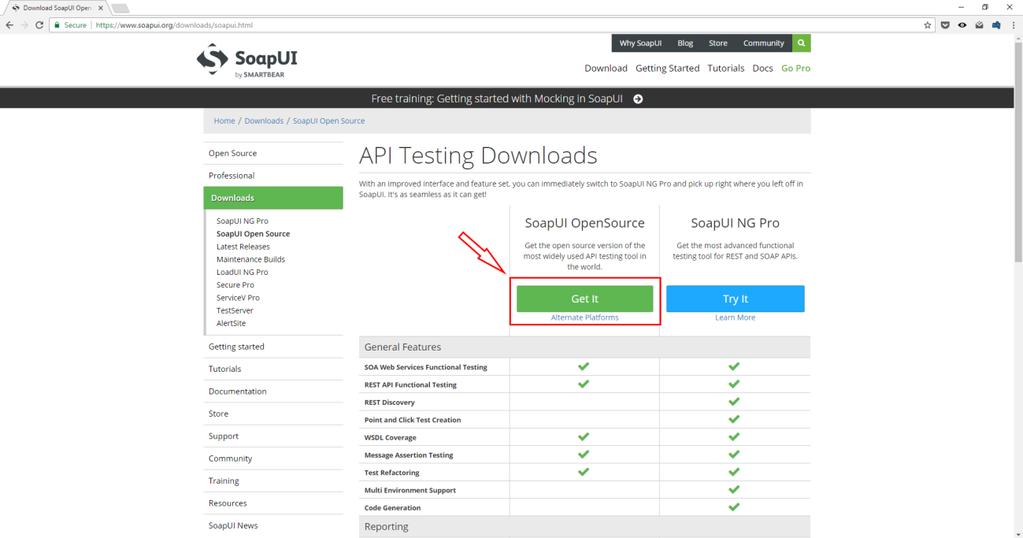Open Docs in main navigation
1023x538 pixels.
(x=762, y=68)
